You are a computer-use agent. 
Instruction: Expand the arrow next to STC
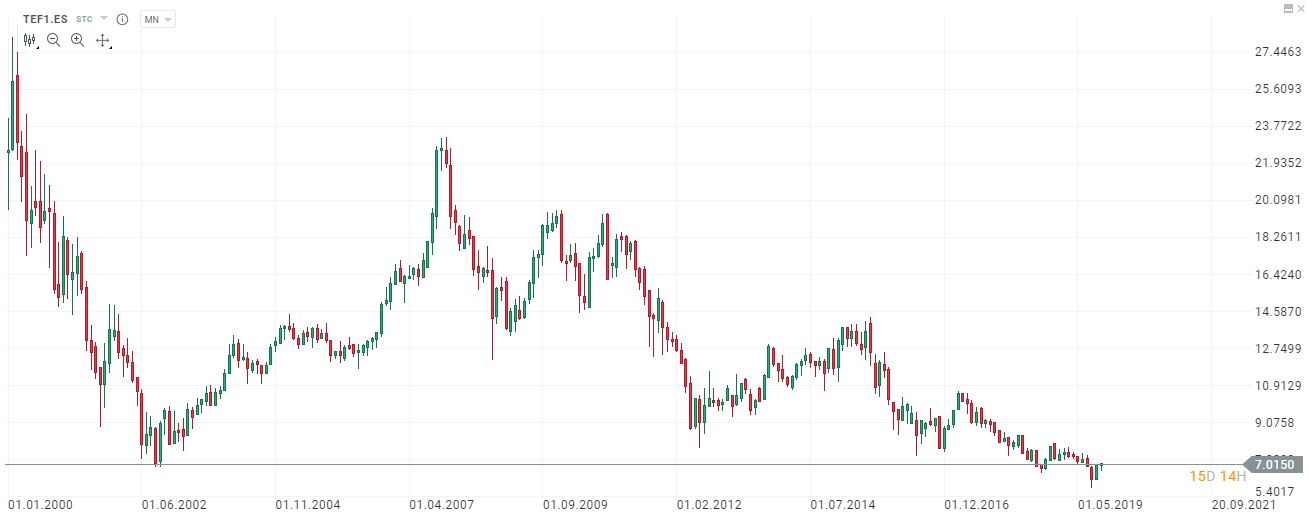104,19
